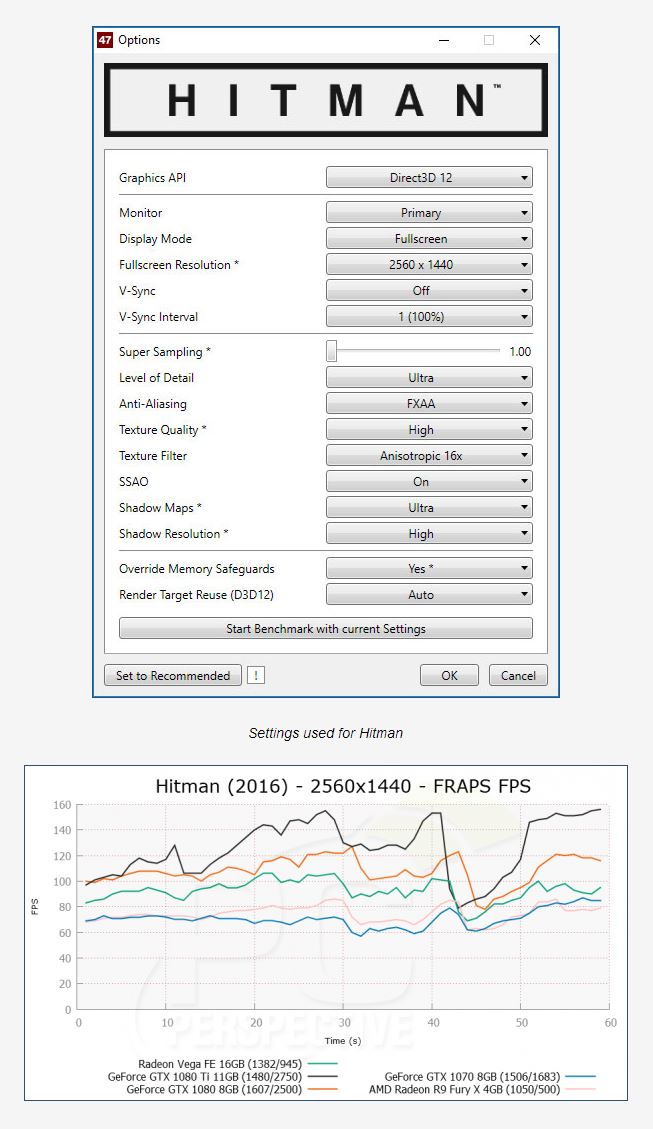Open the SSAO dropdown set to On

[x=429, y=481]
